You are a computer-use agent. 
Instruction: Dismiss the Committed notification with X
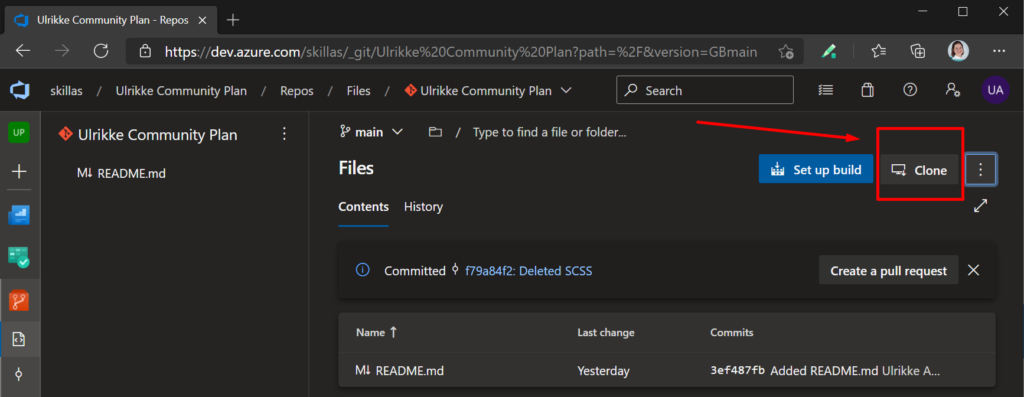(x=973, y=270)
